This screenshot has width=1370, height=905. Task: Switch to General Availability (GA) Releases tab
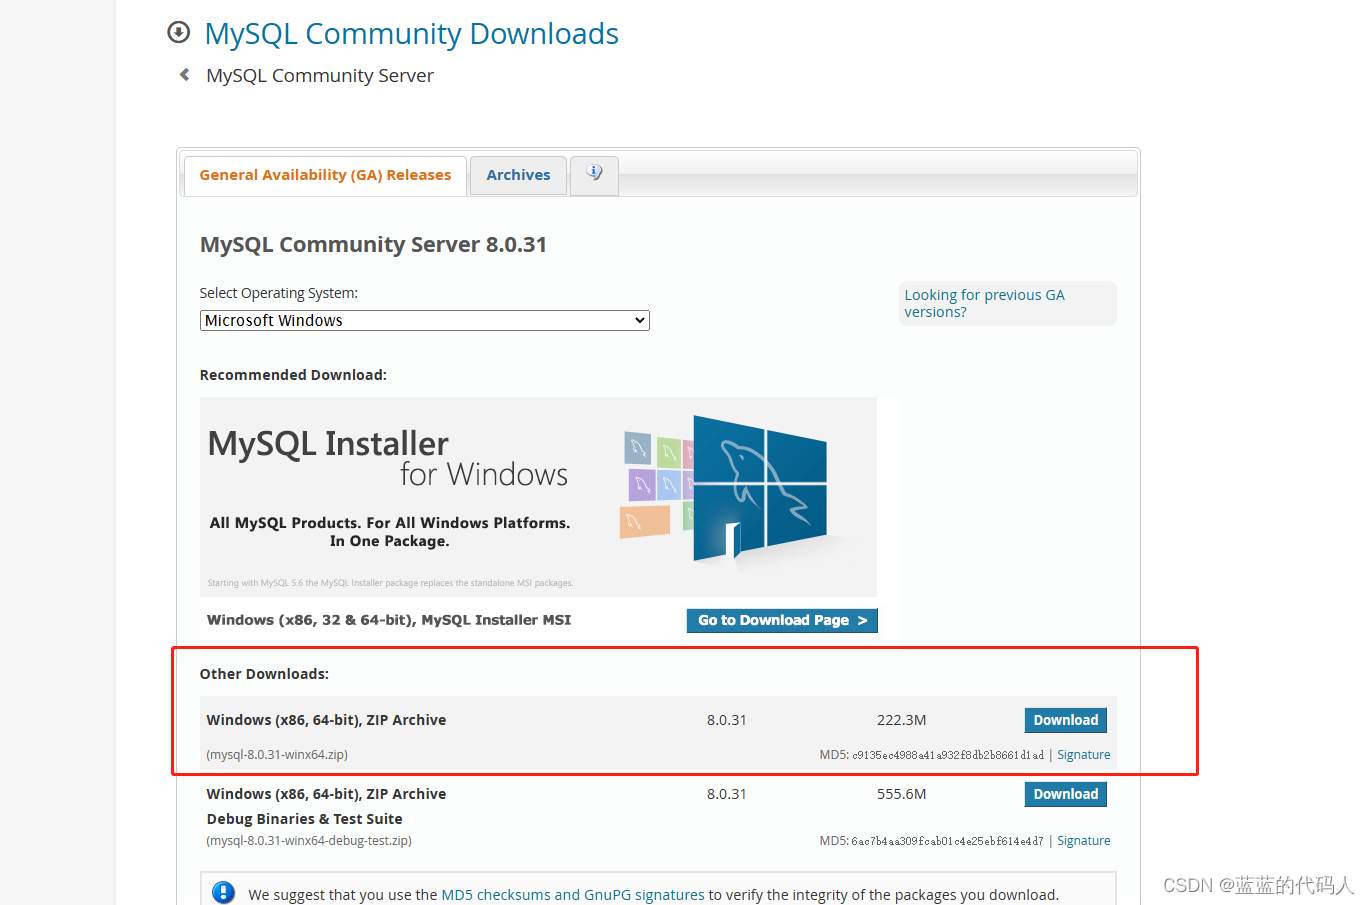click(x=325, y=175)
